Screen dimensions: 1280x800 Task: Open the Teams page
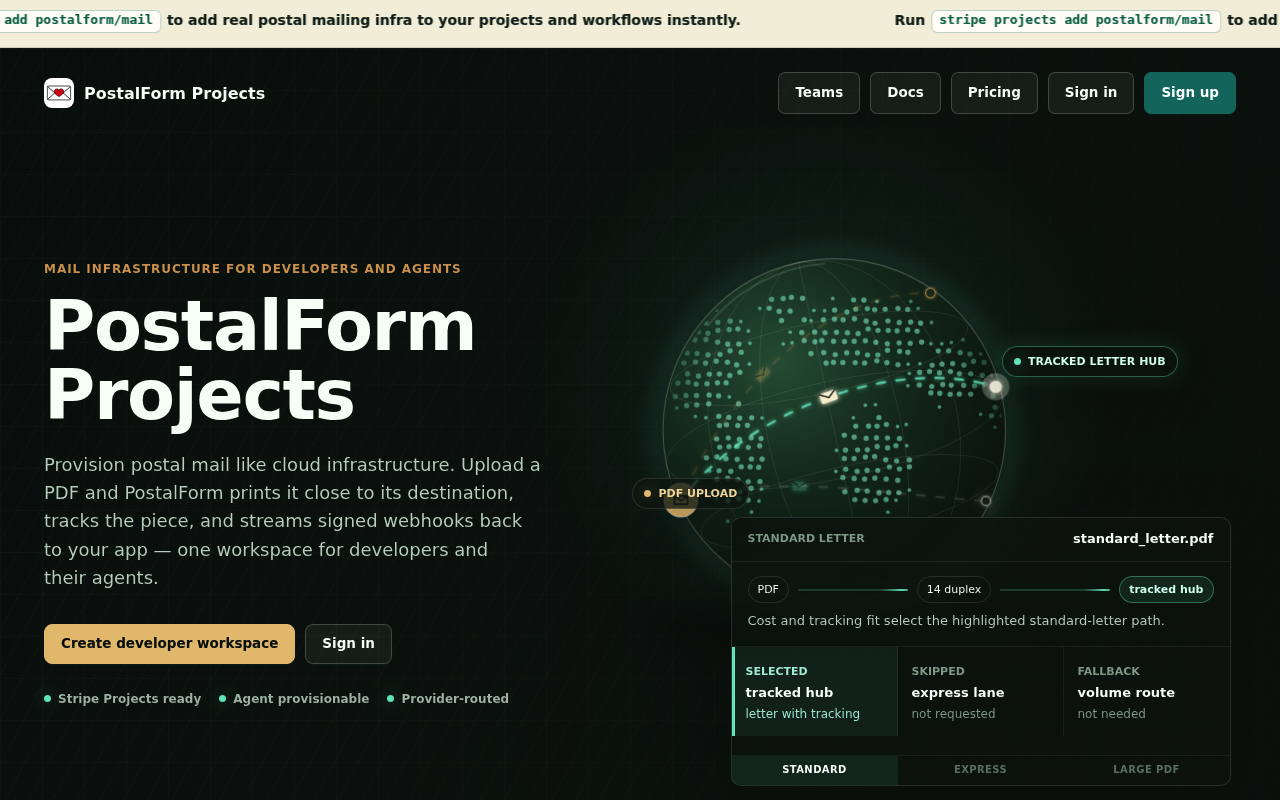coord(819,93)
